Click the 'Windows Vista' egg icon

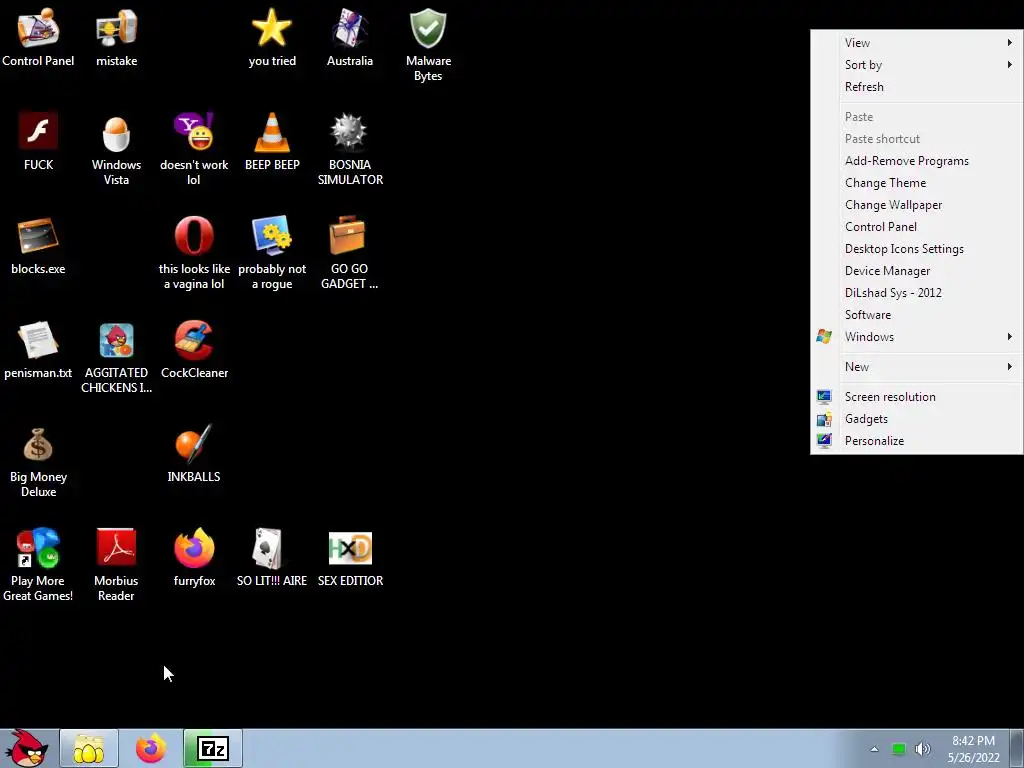tap(116, 149)
